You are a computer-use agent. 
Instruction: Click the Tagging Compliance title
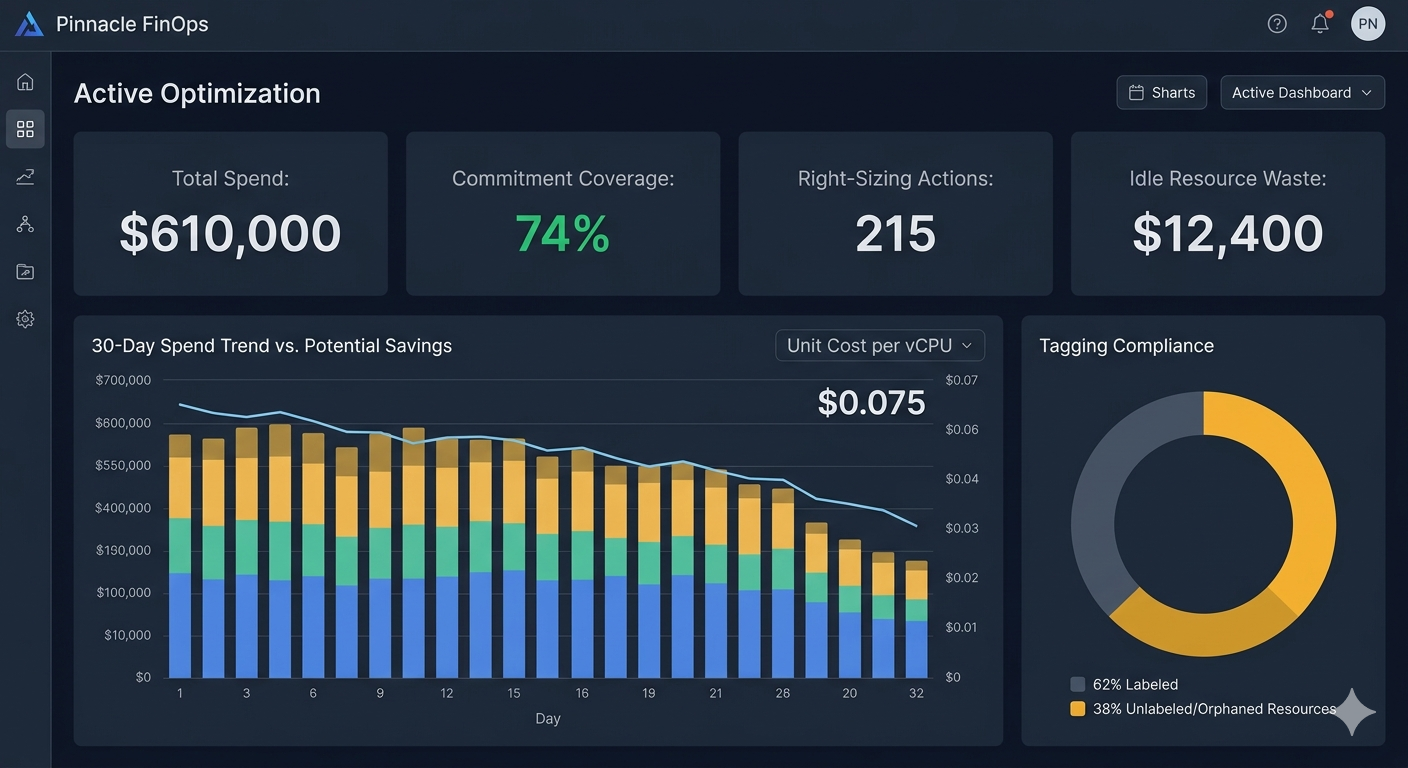pos(1126,346)
